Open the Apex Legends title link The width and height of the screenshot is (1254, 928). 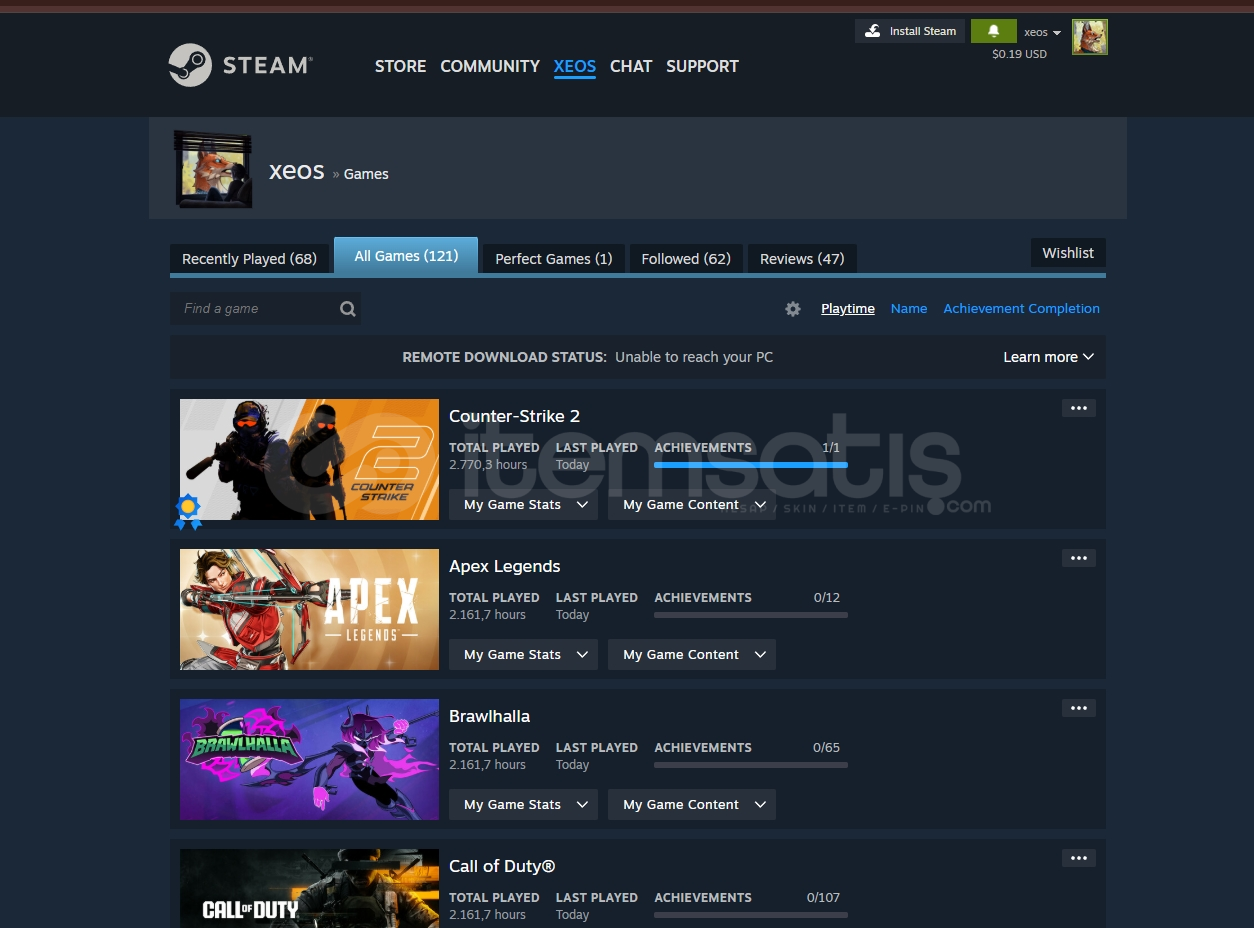point(504,566)
